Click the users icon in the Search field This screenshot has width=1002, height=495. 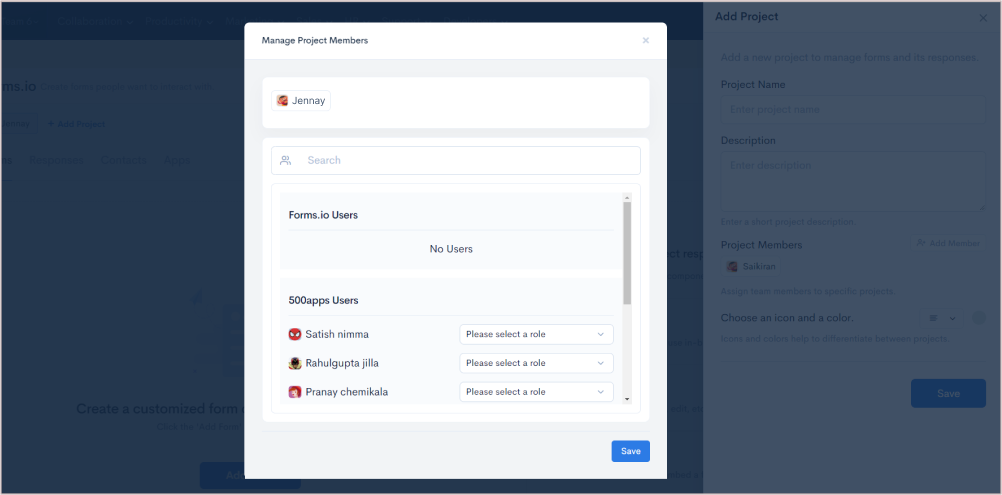[x=286, y=161]
